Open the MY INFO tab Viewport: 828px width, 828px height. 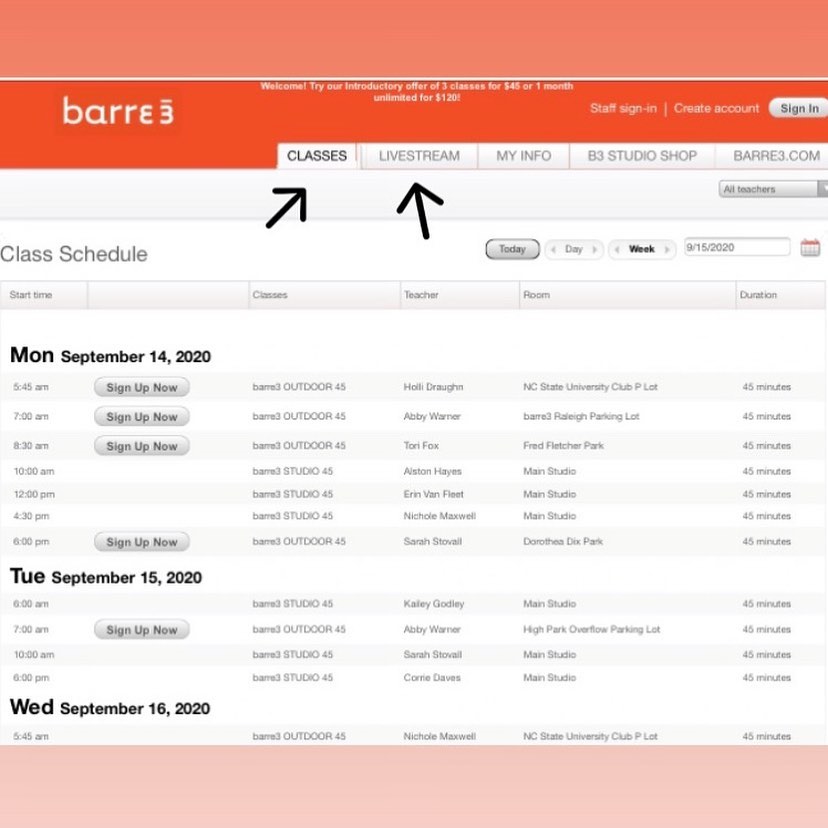[523, 156]
